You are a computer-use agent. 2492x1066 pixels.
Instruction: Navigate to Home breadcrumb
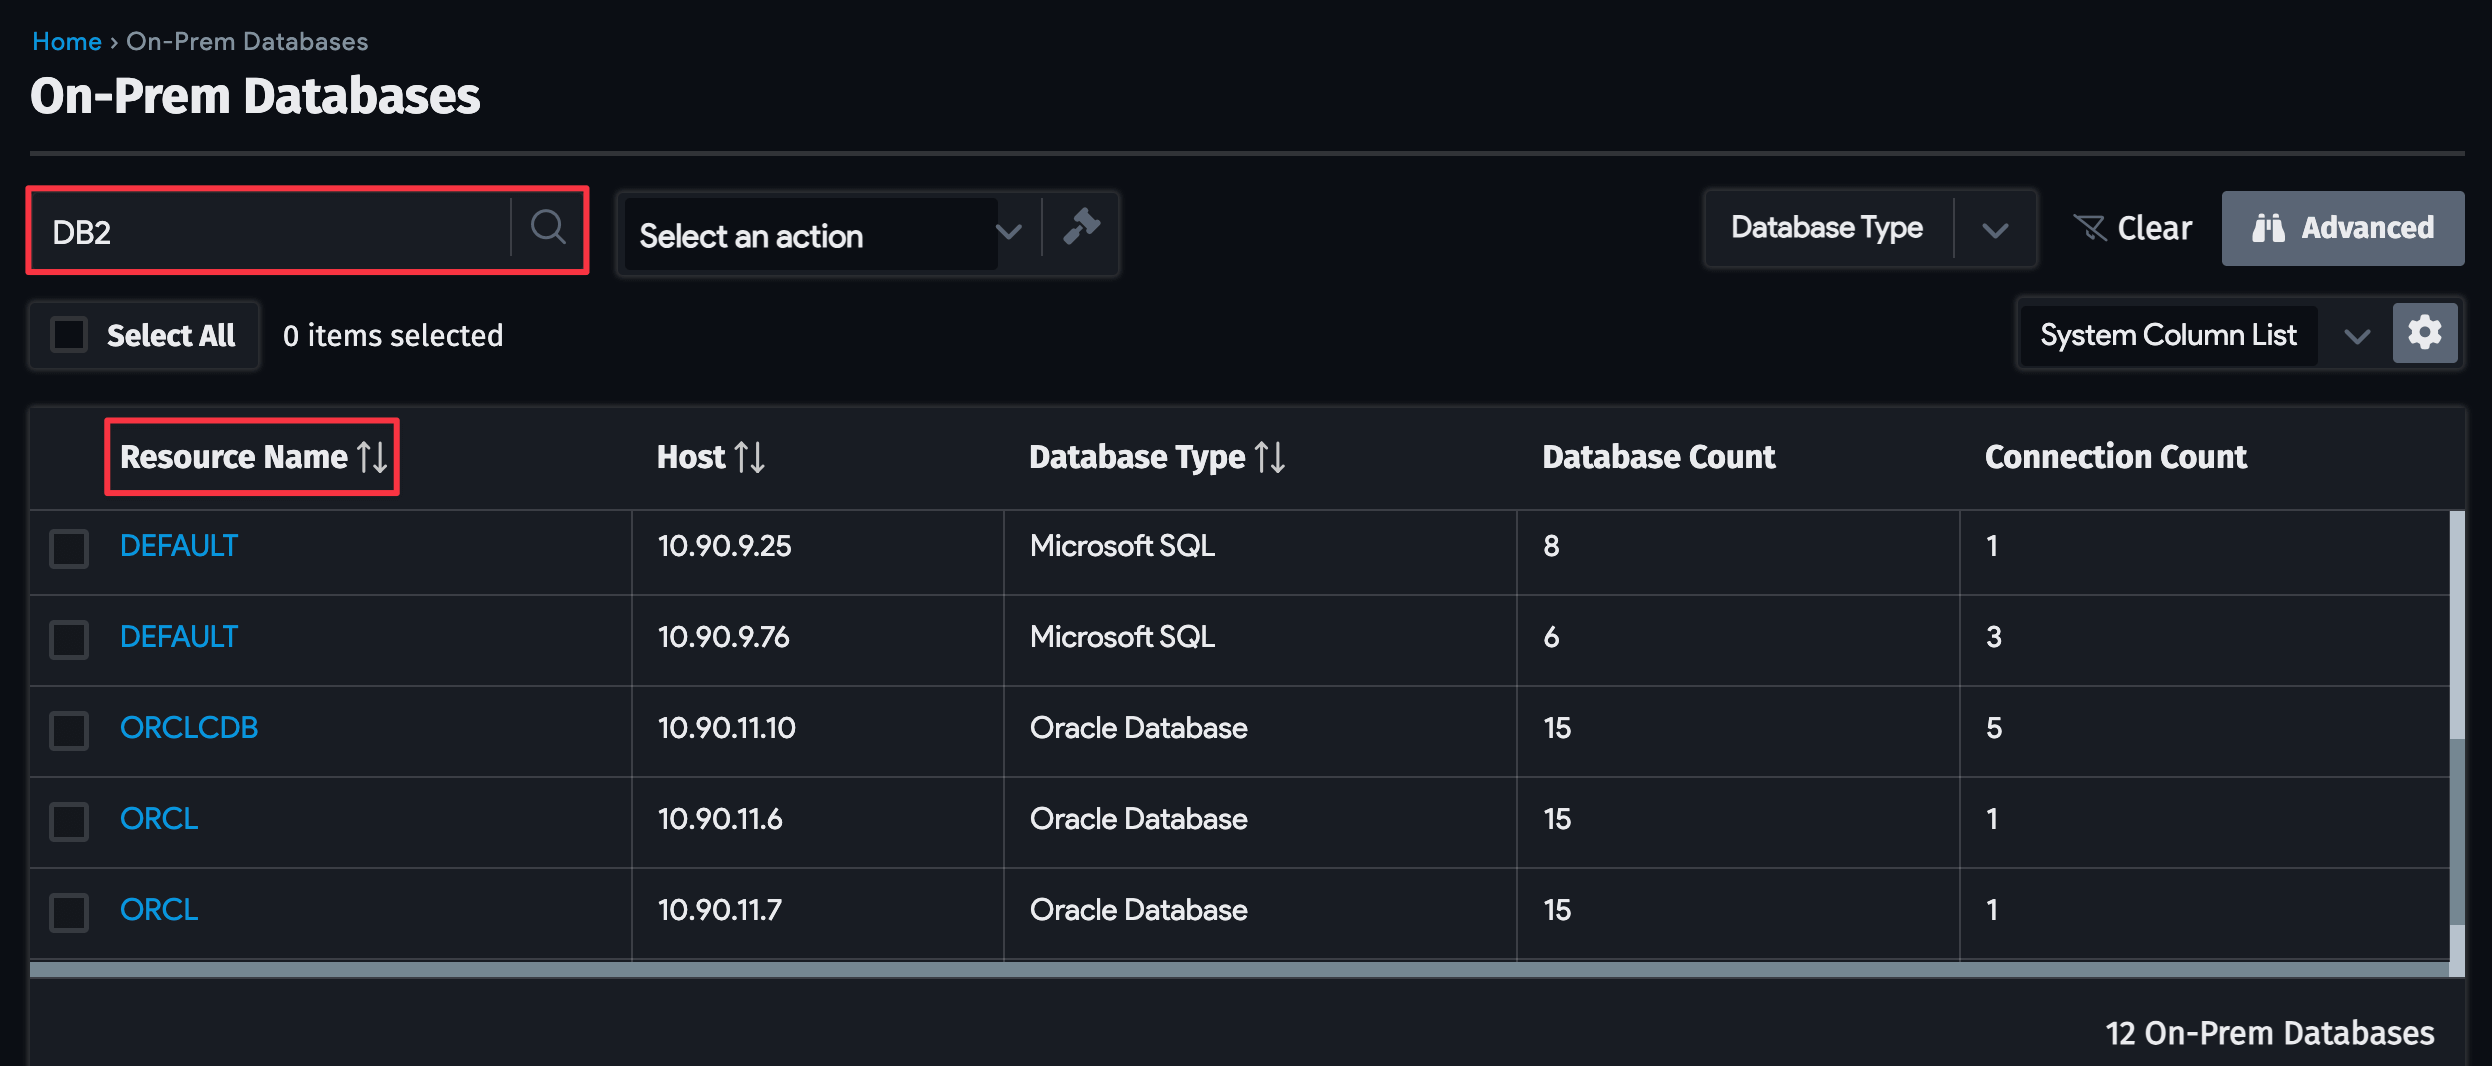[x=66, y=41]
